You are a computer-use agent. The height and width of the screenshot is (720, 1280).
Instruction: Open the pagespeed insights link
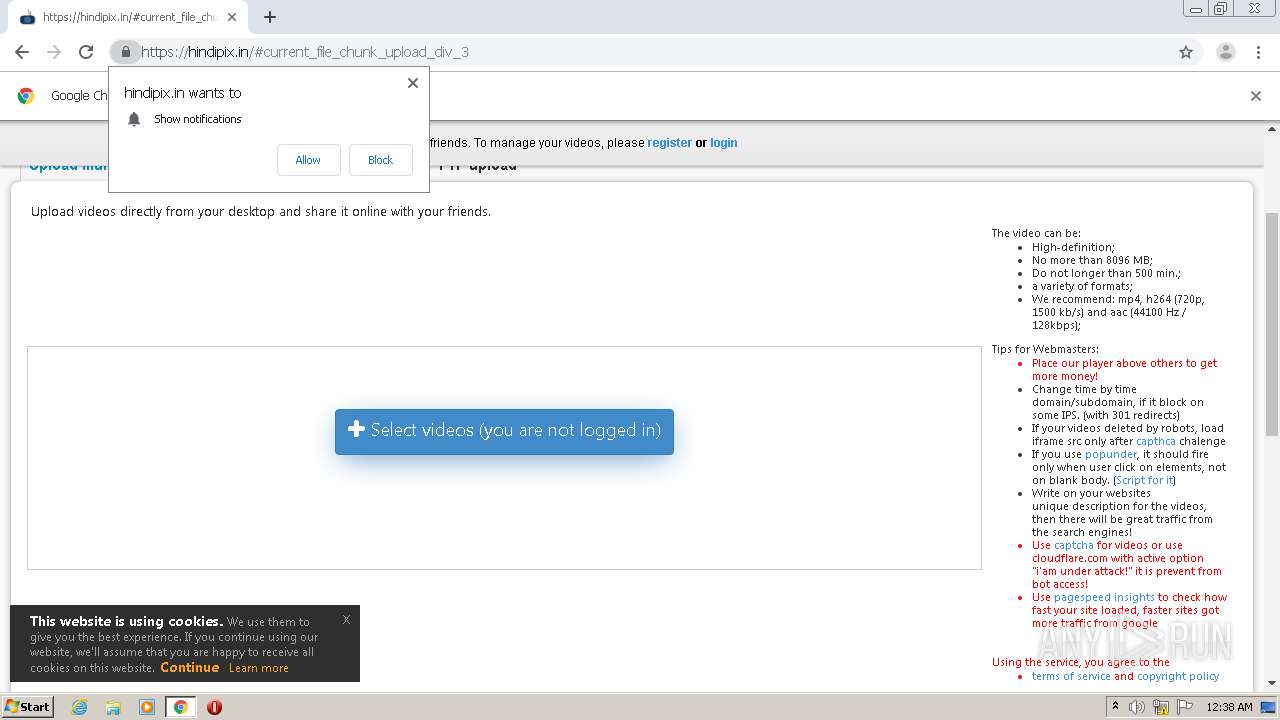point(1104,597)
